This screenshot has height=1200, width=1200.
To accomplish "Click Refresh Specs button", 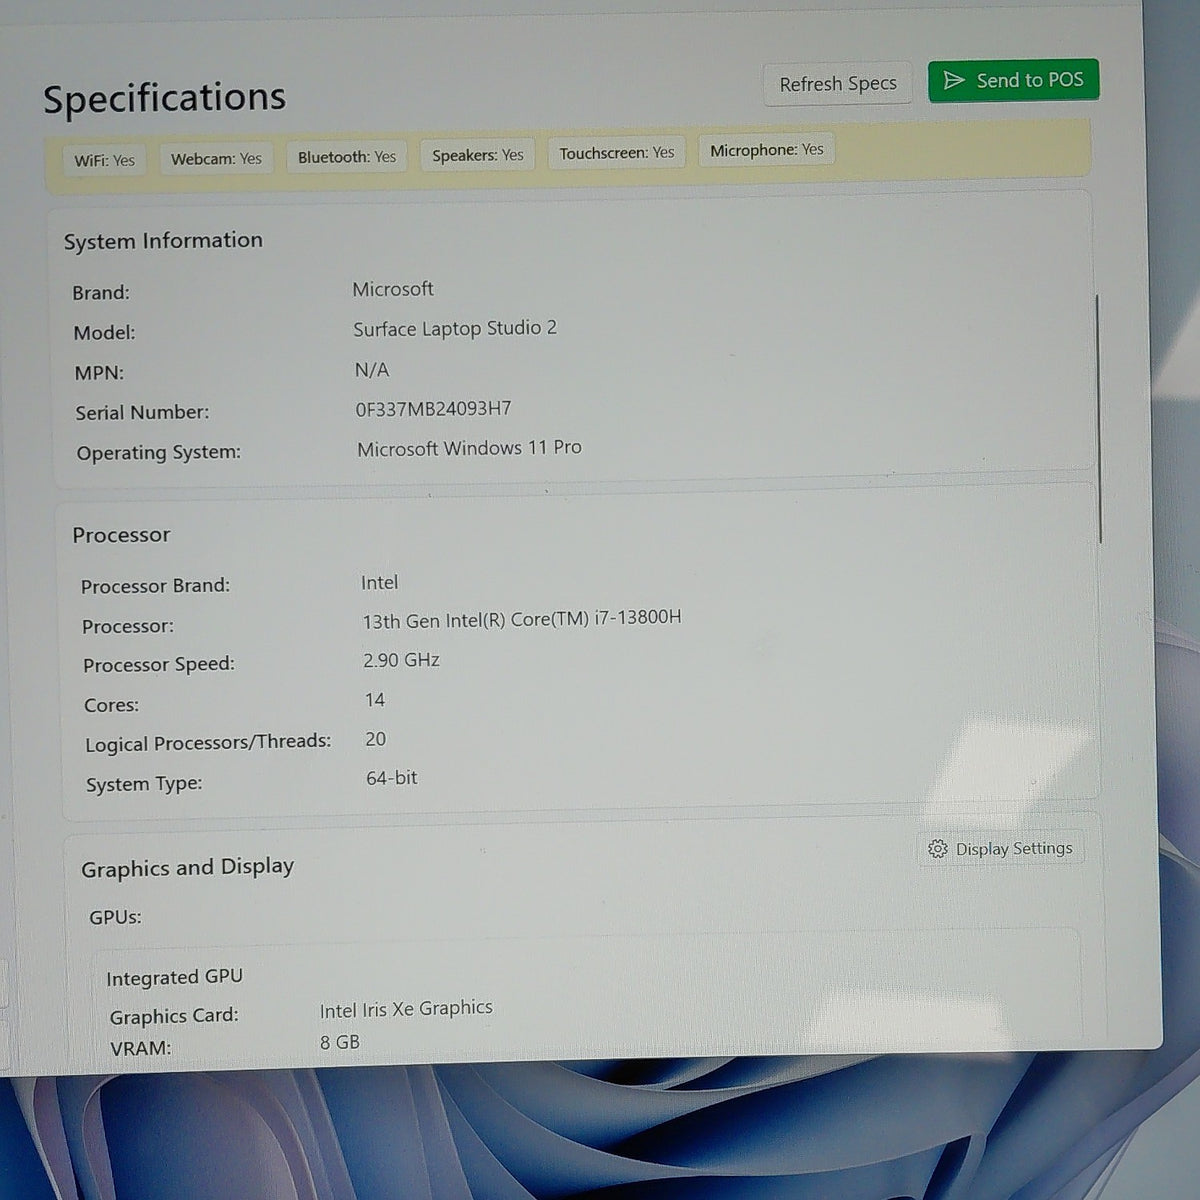I will click(838, 84).
